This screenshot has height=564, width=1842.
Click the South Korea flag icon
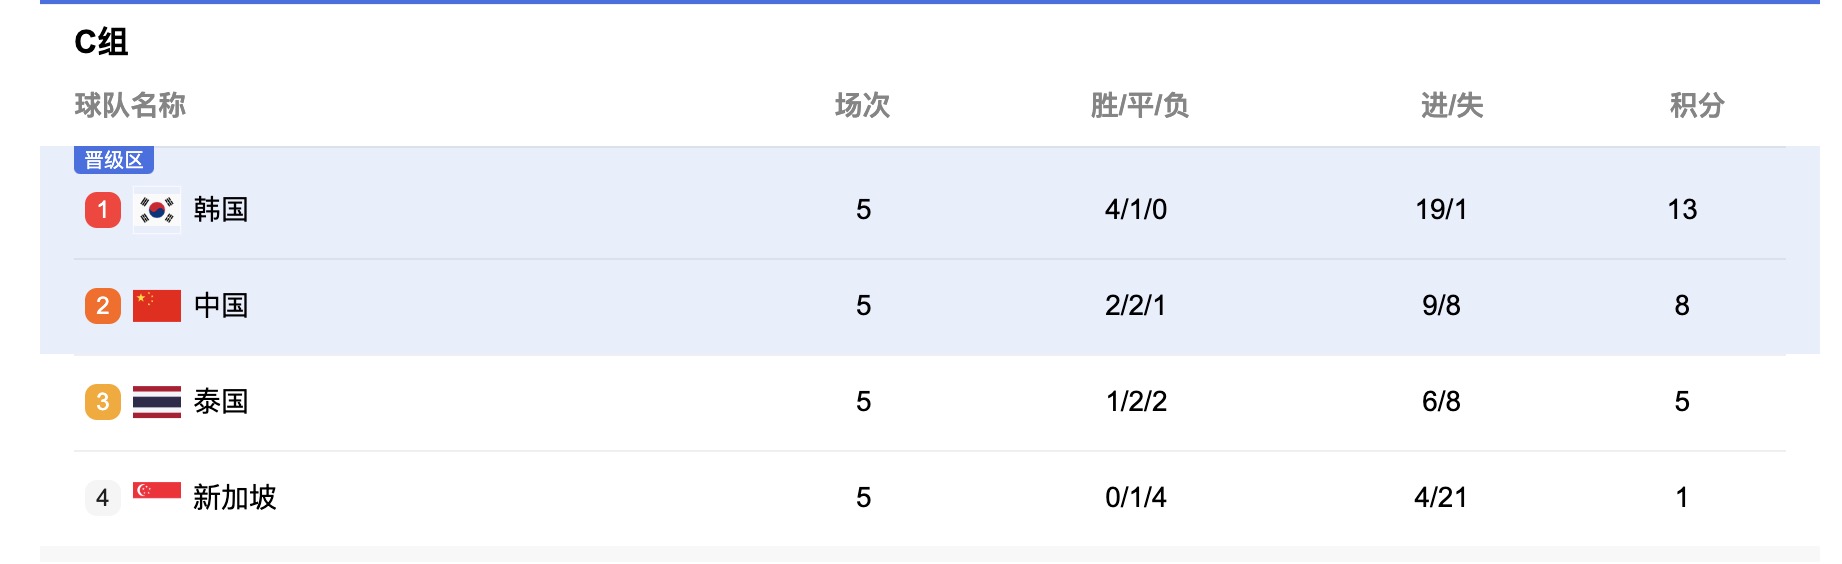pos(157,210)
